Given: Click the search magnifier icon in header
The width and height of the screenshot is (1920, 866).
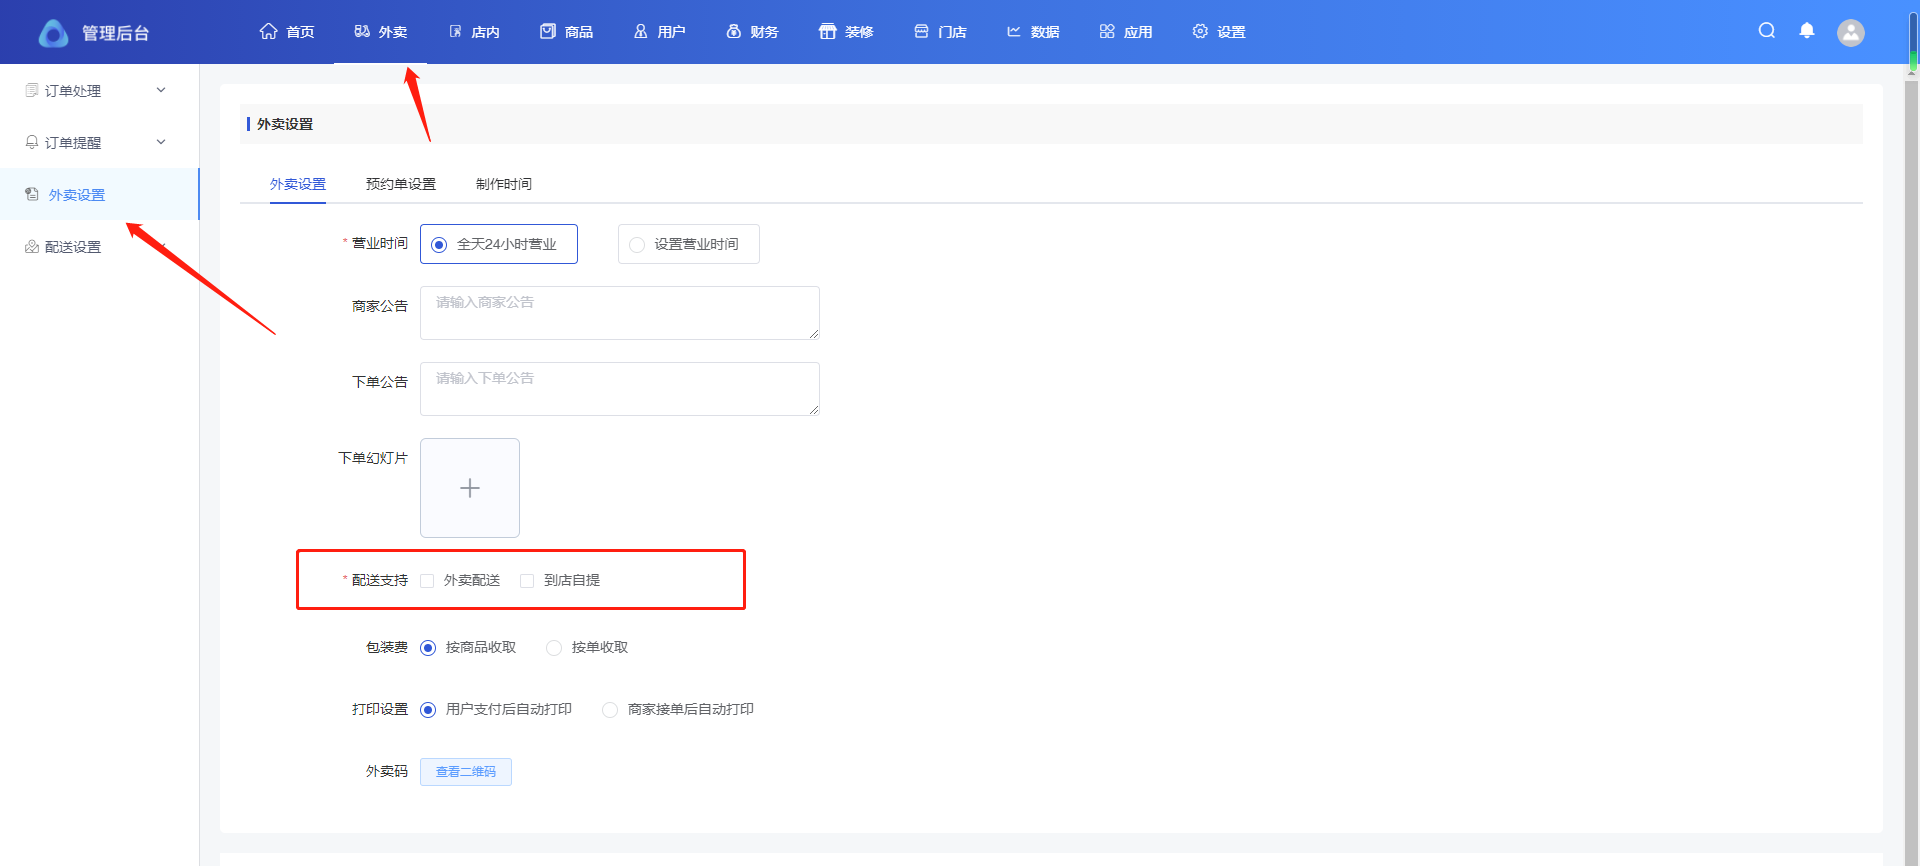Looking at the screenshot, I should 1767,31.
